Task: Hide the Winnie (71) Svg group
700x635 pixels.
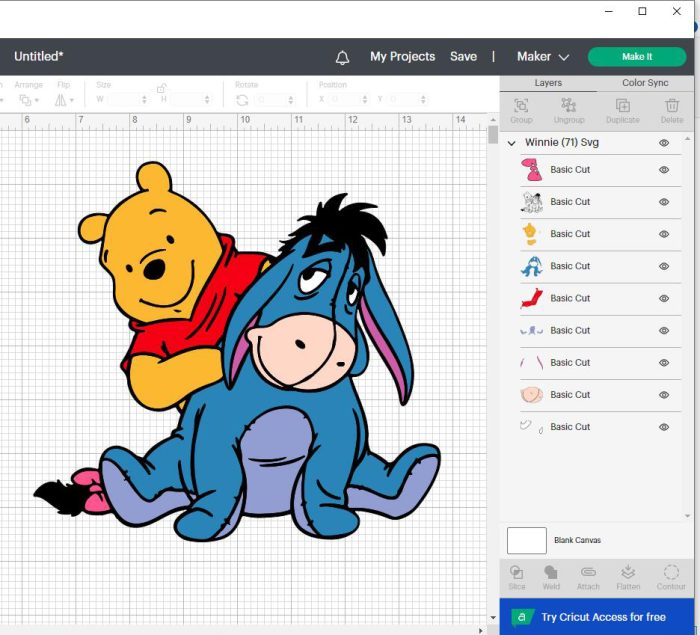Action: point(664,143)
